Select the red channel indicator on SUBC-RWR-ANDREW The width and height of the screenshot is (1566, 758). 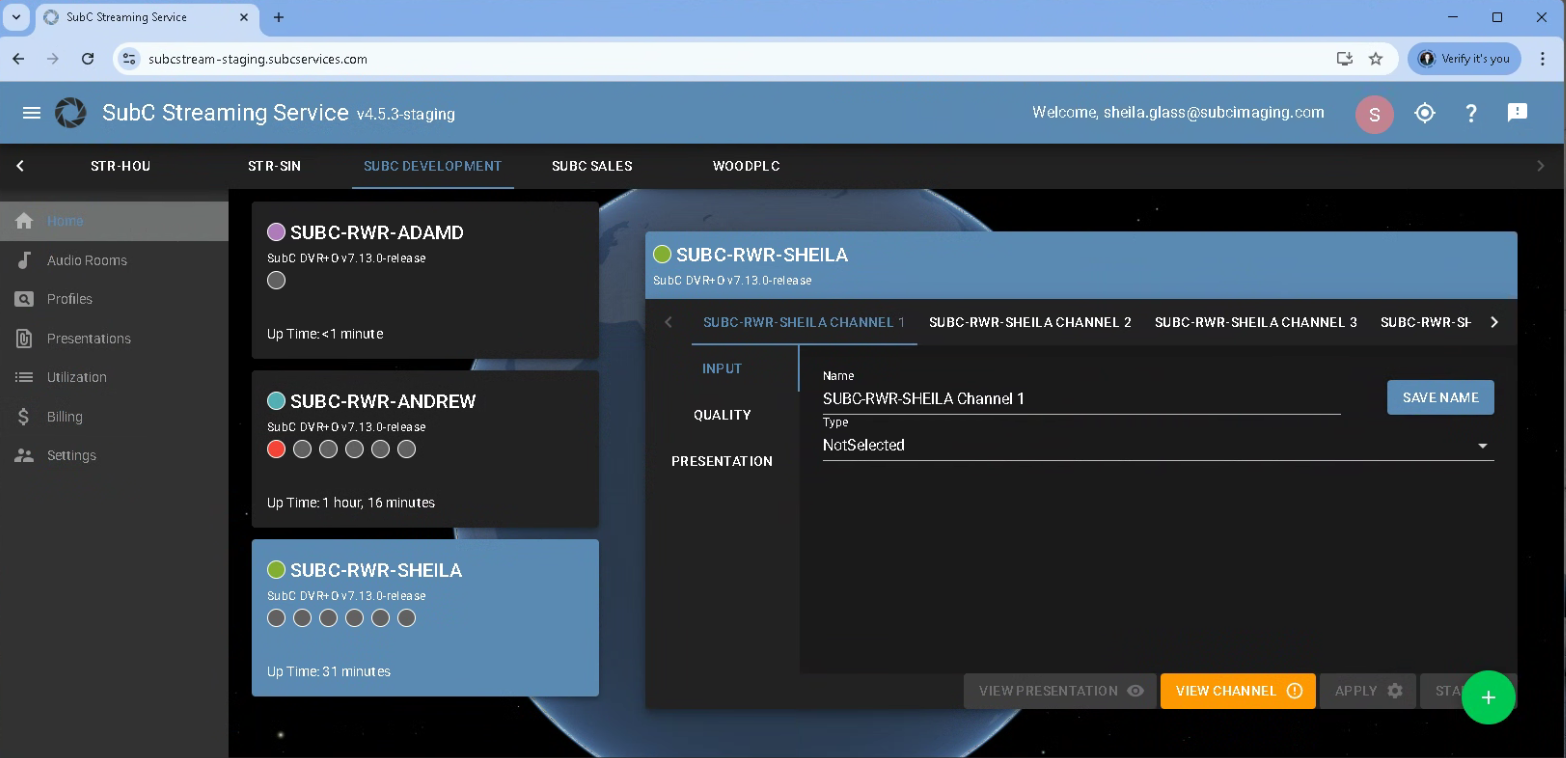click(x=277, y=450)
